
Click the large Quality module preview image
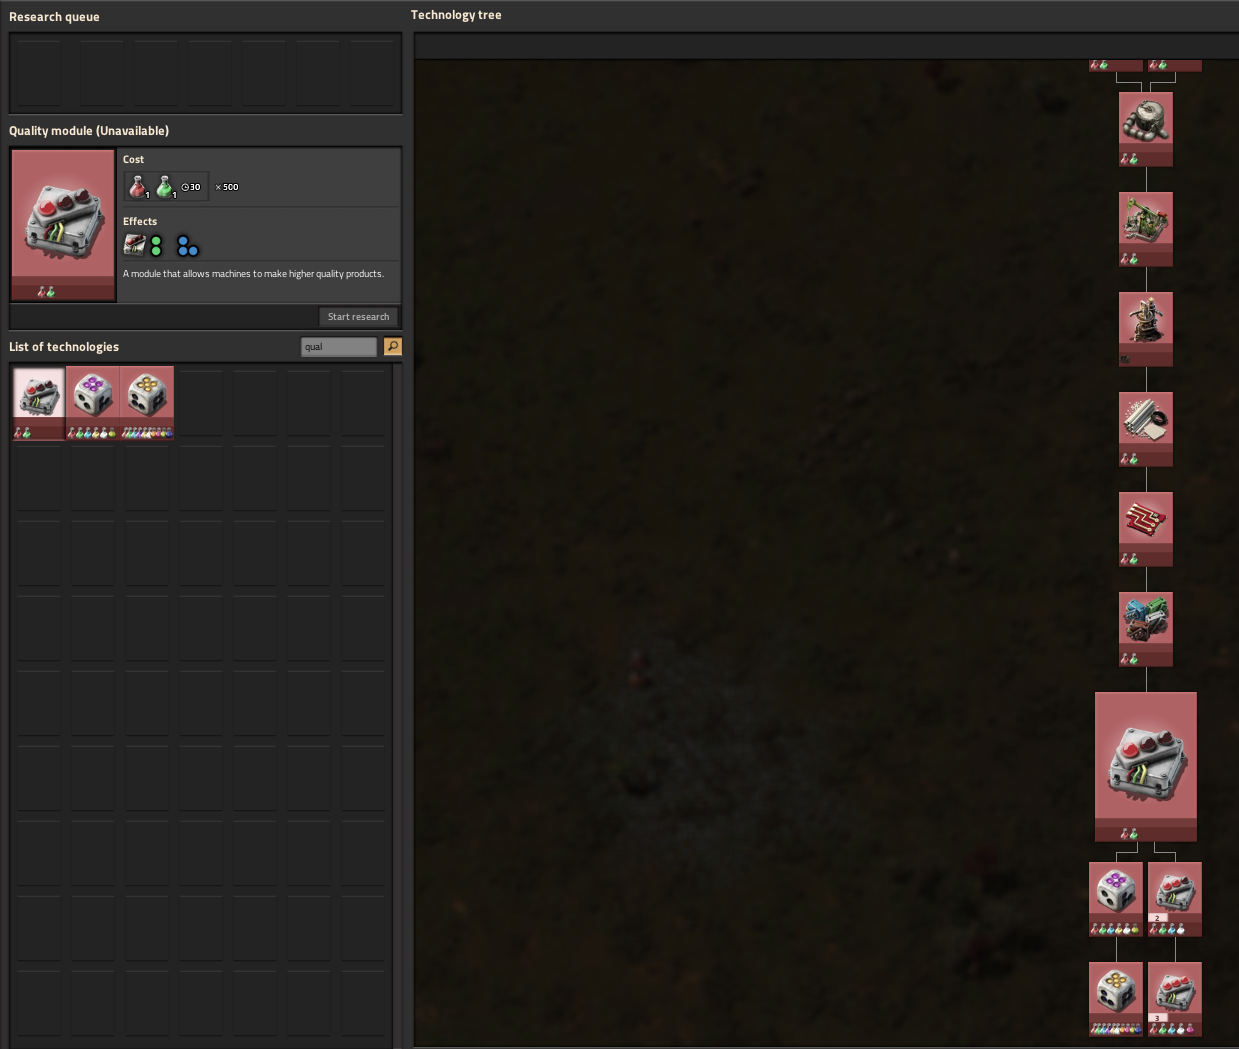(x=63, y=225)
